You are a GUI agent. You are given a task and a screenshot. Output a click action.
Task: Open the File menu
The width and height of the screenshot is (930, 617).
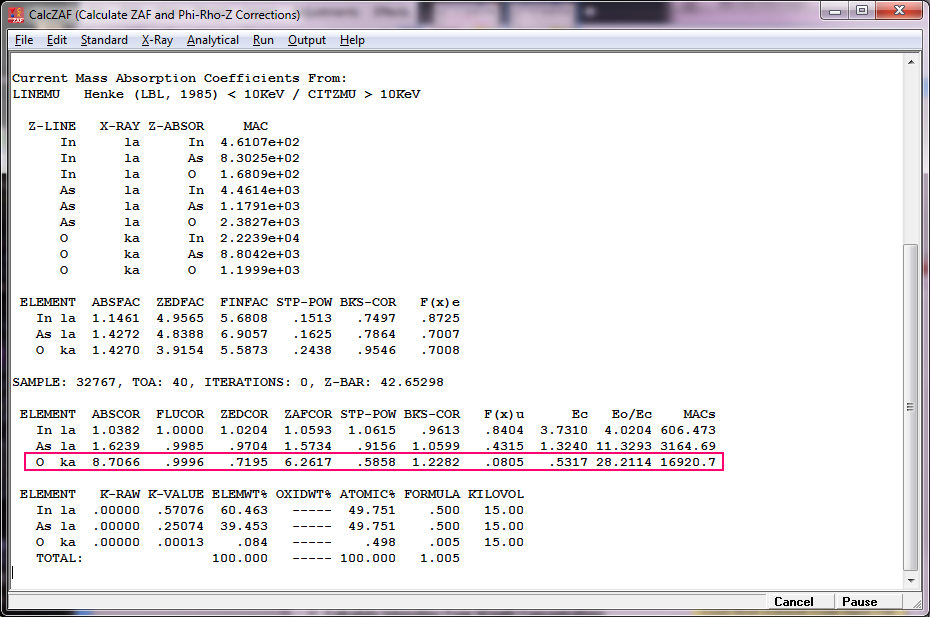point(24,40)
